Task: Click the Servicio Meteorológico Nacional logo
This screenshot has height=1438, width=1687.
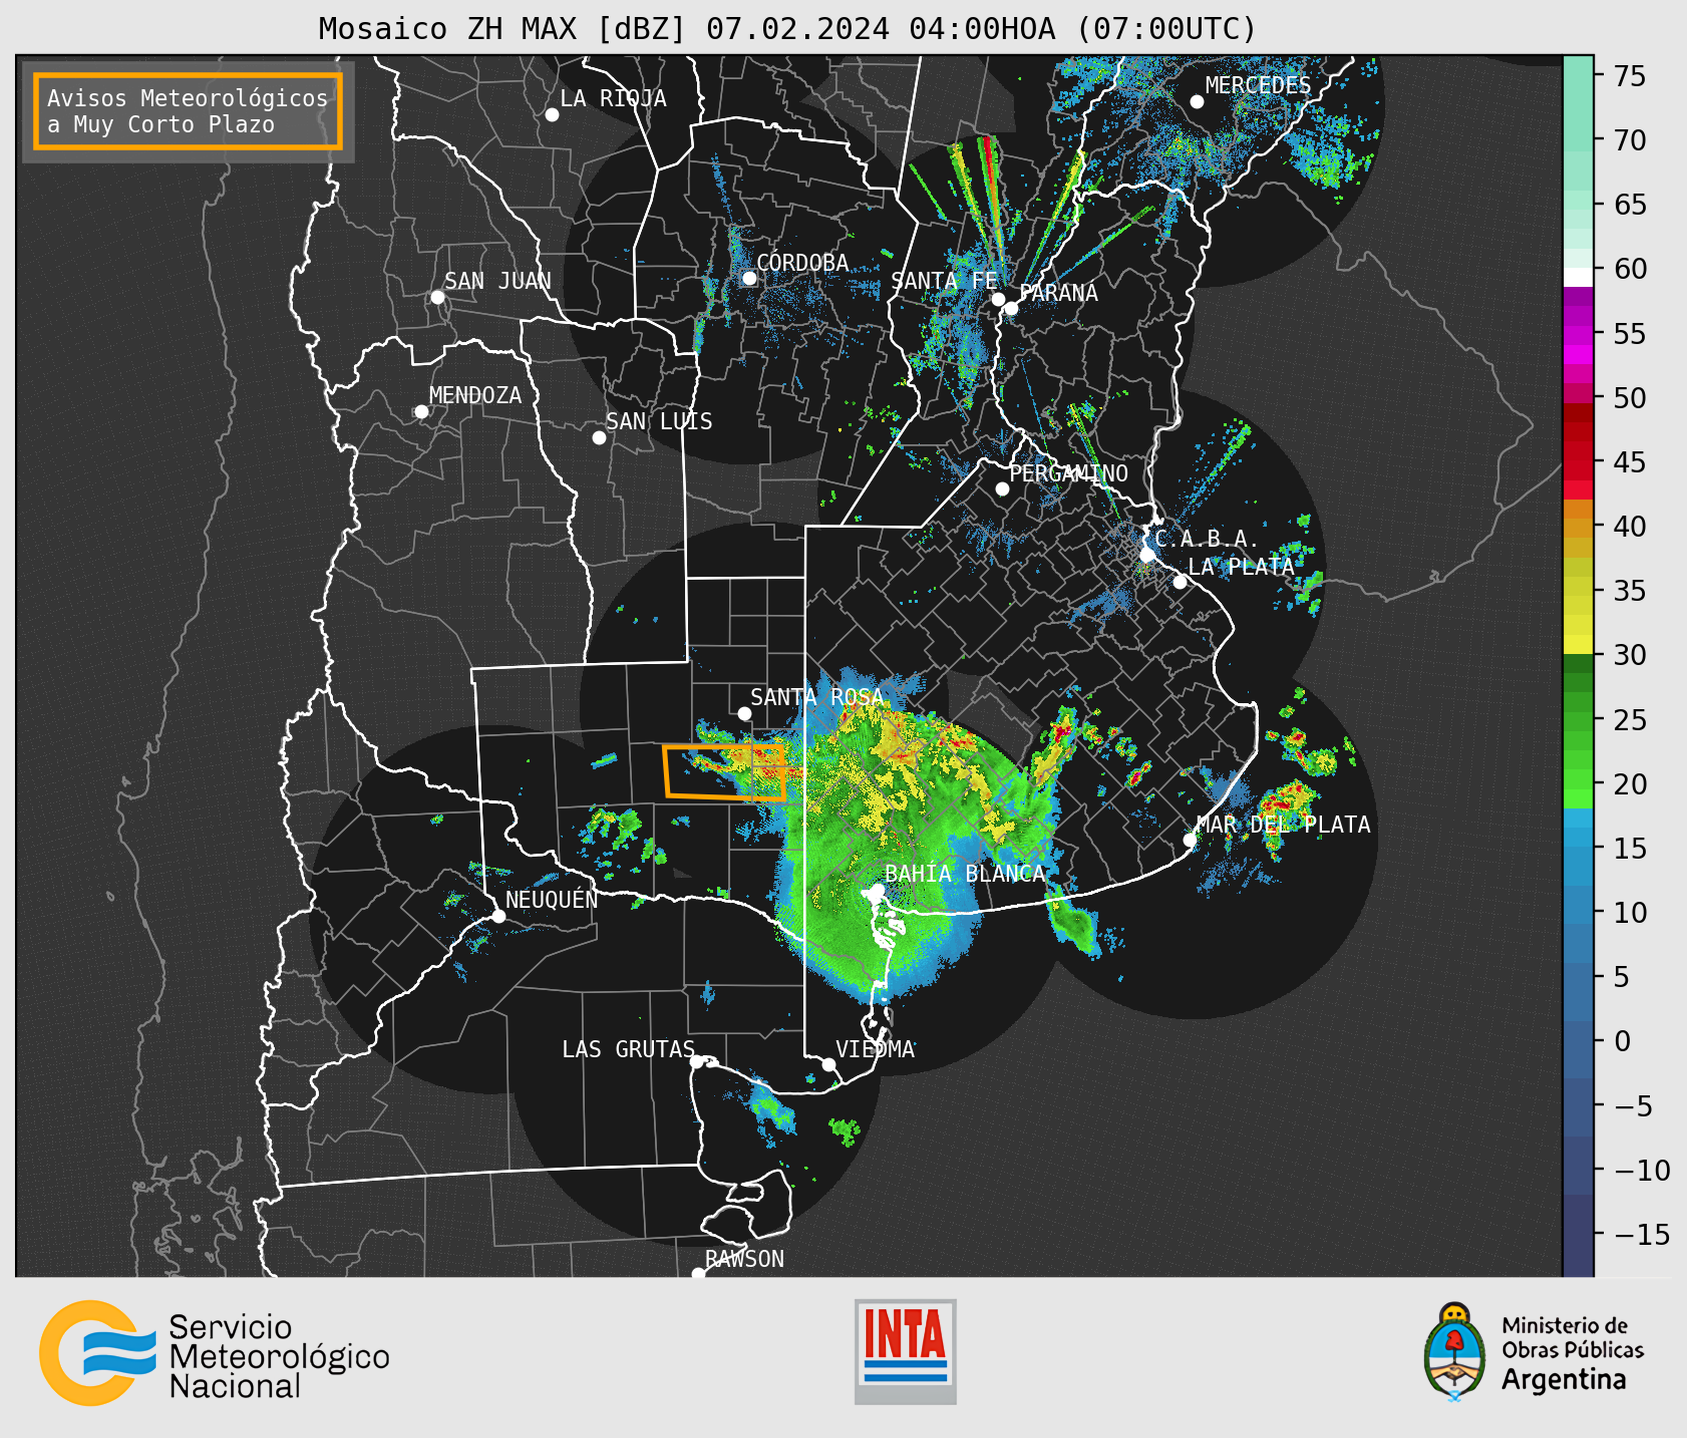Action: point(215,1353)
